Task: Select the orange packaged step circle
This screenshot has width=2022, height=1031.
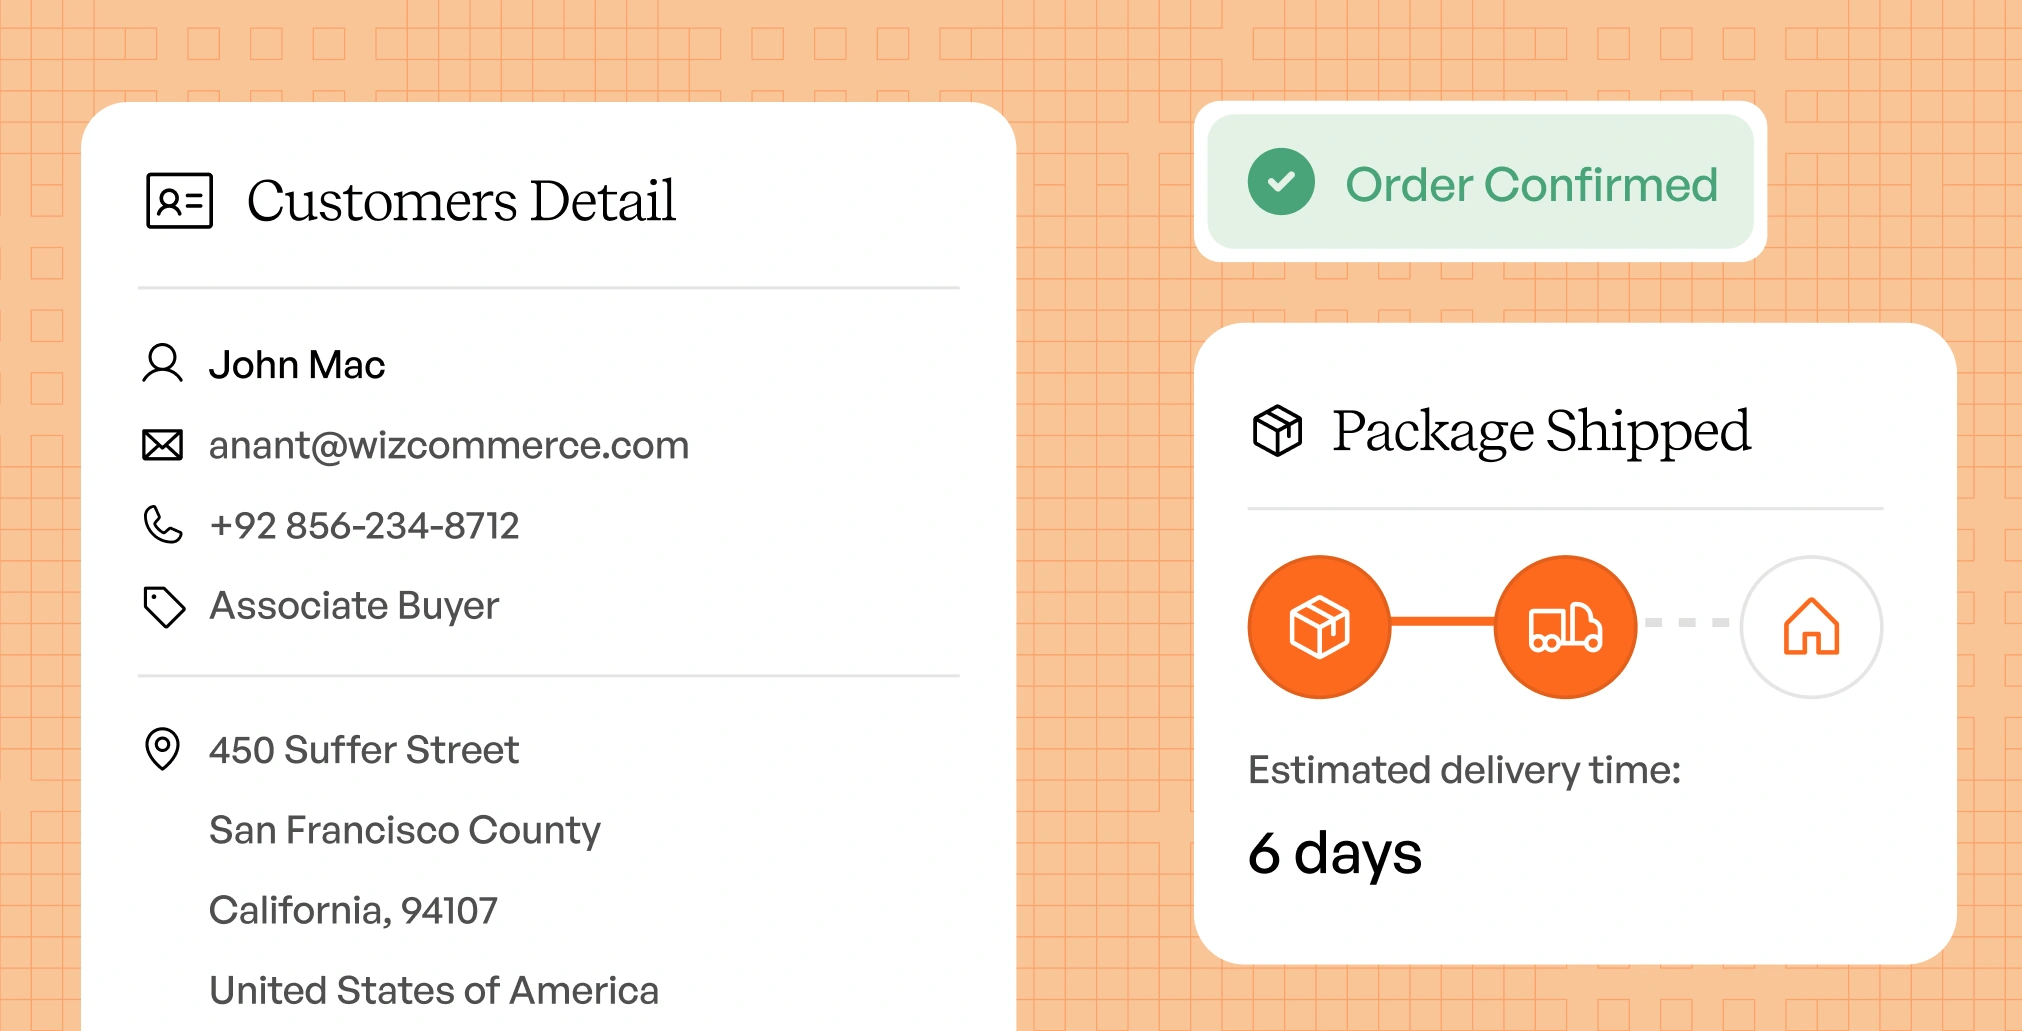Action: pyautogui.click(x=1319, y=627)
